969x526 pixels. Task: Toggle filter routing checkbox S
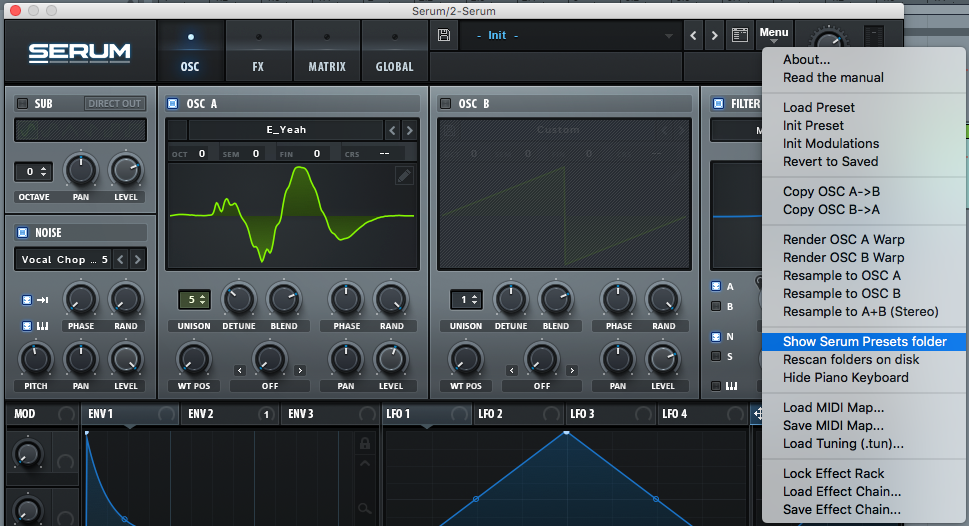(716, 356)
